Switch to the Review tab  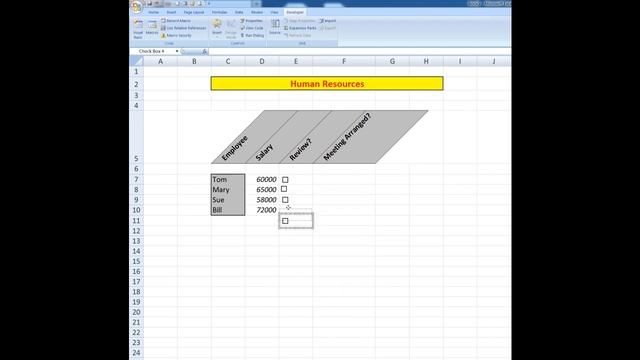[x=257, y=12]
